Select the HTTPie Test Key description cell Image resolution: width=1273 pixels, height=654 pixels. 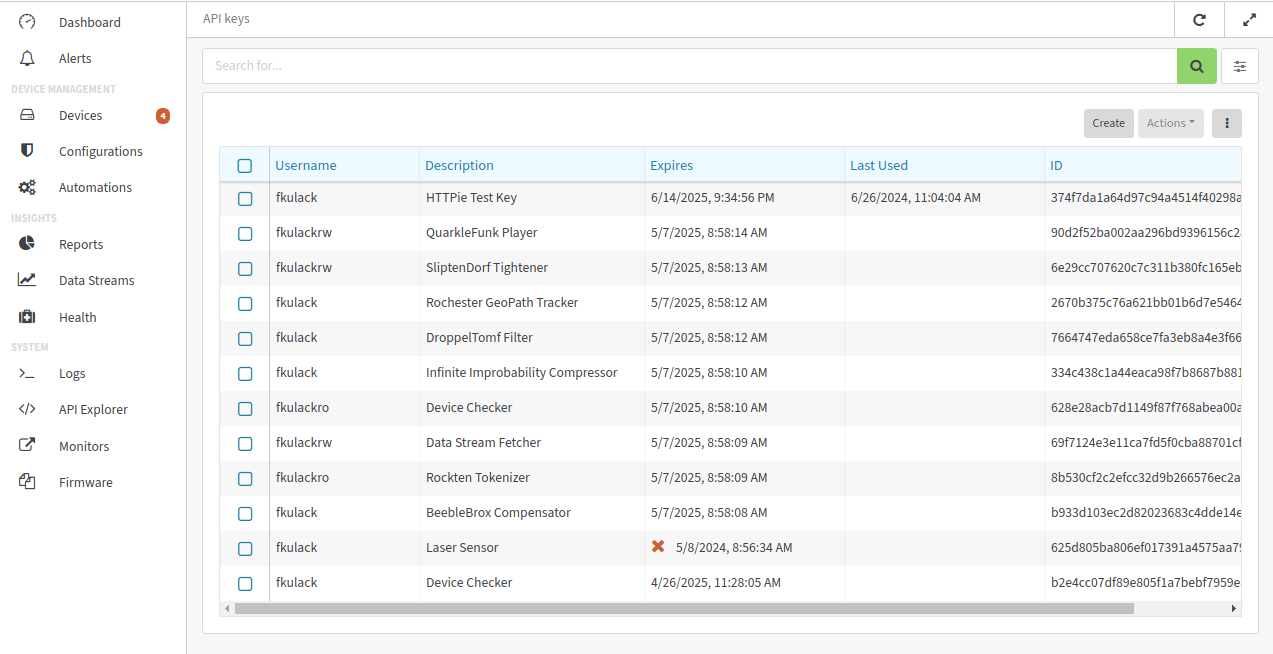click(472, 197)
